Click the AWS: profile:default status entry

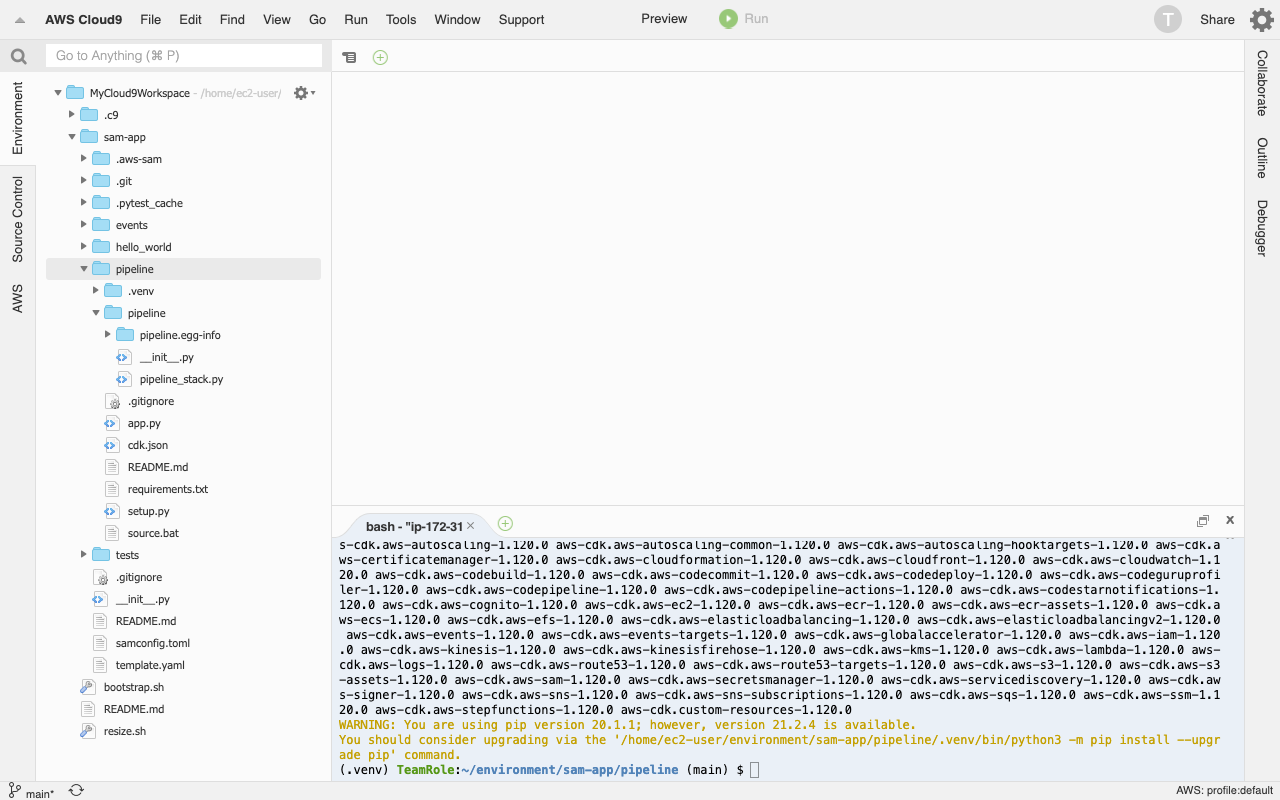pyautogui.click(x=1223, y=792)
